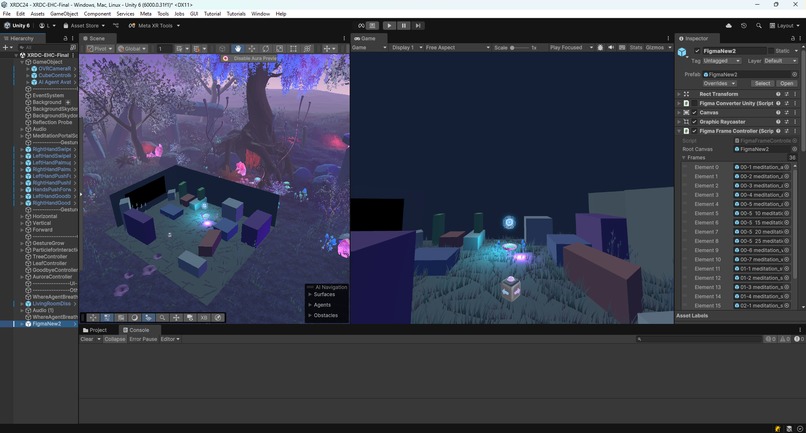Open the Component menu
The image size is (806, 433).
tap(97, 14)
